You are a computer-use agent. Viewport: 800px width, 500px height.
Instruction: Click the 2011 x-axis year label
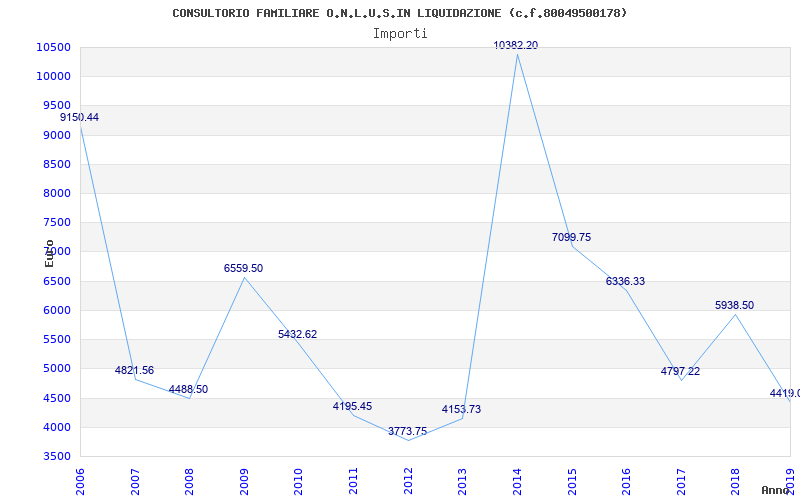353,481
